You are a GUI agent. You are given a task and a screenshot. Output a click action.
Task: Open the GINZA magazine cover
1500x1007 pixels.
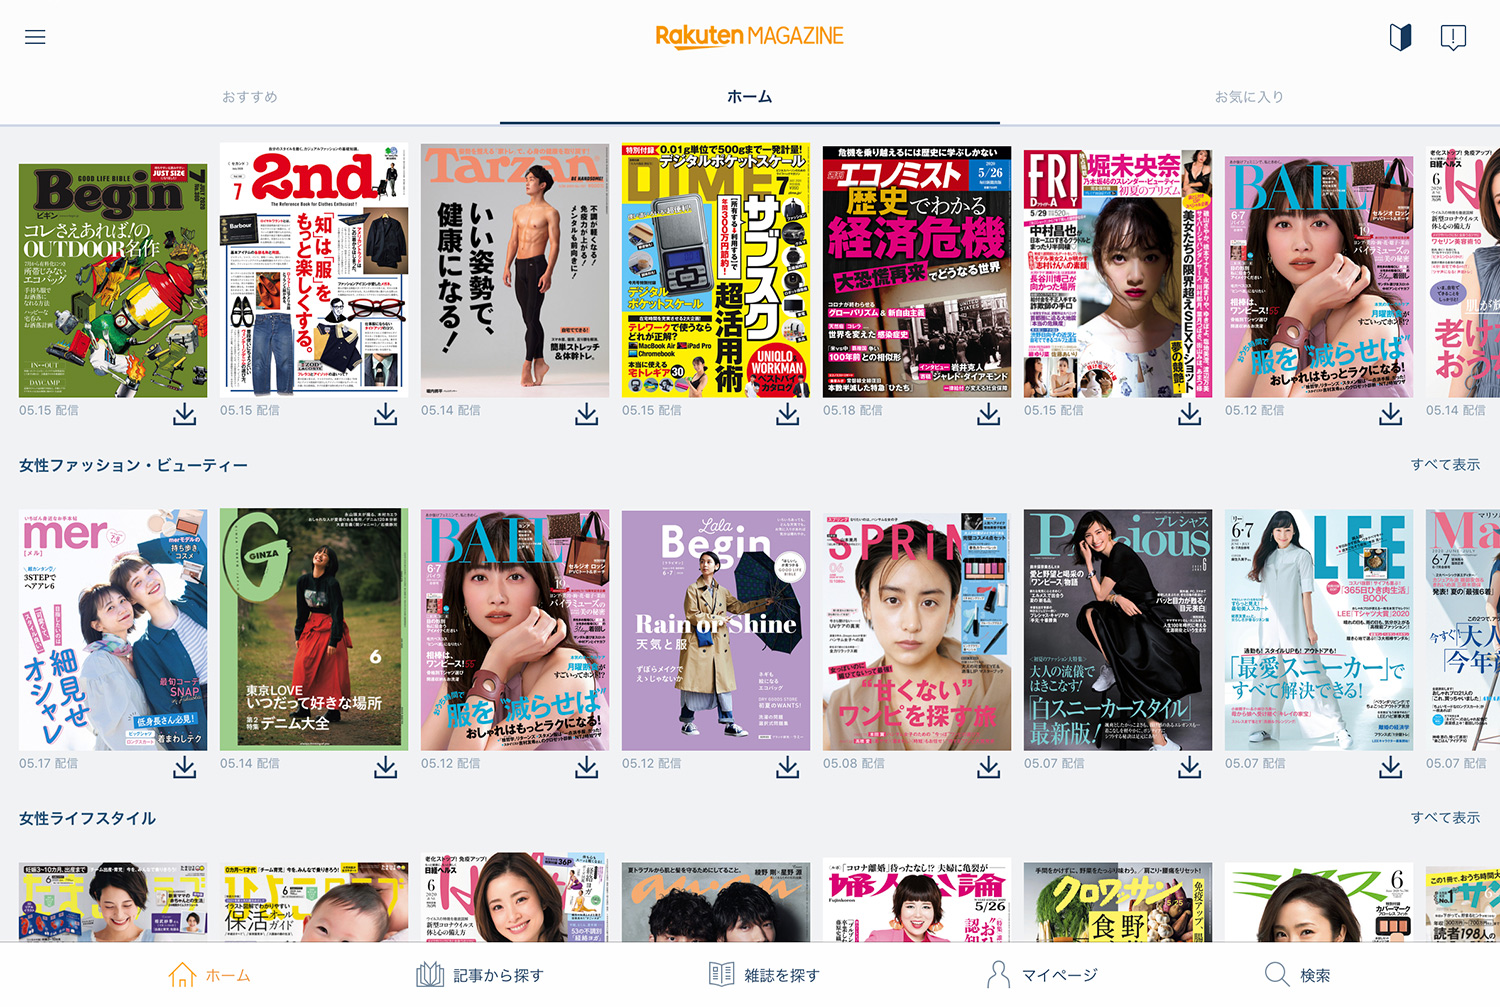(x=314, y=629)
